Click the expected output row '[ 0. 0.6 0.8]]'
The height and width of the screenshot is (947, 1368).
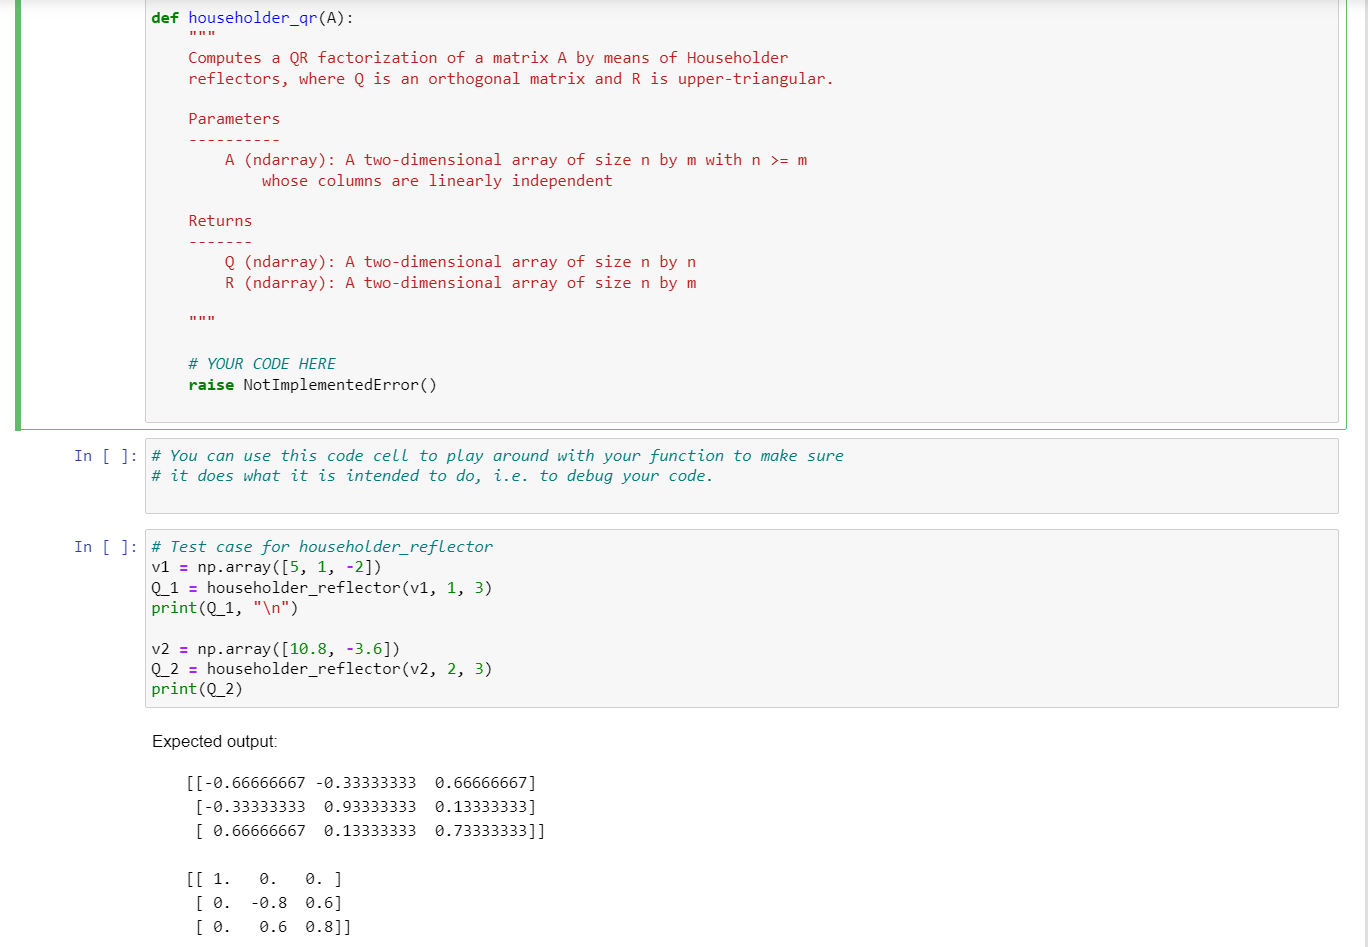274,927
